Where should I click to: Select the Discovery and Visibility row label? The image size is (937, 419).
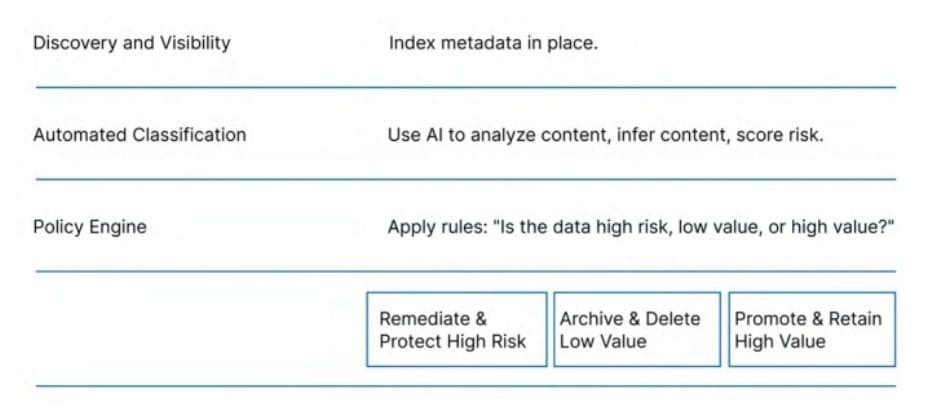pos(131,43)
